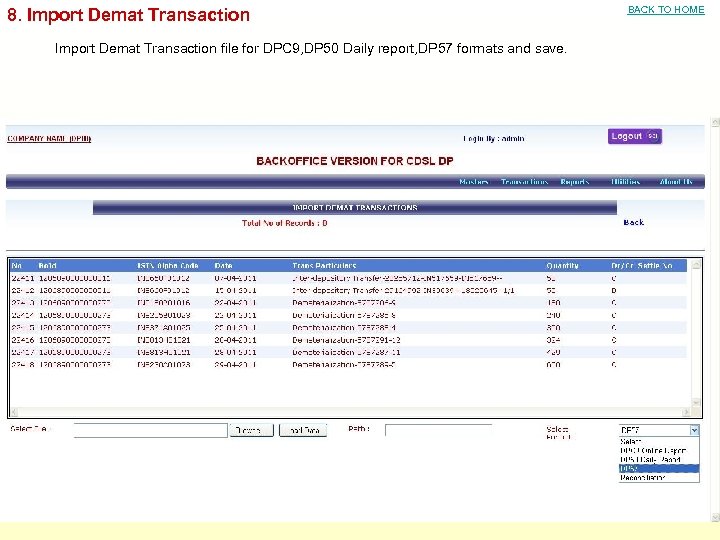Click the page scrollbar up arrow

[715, 122]
